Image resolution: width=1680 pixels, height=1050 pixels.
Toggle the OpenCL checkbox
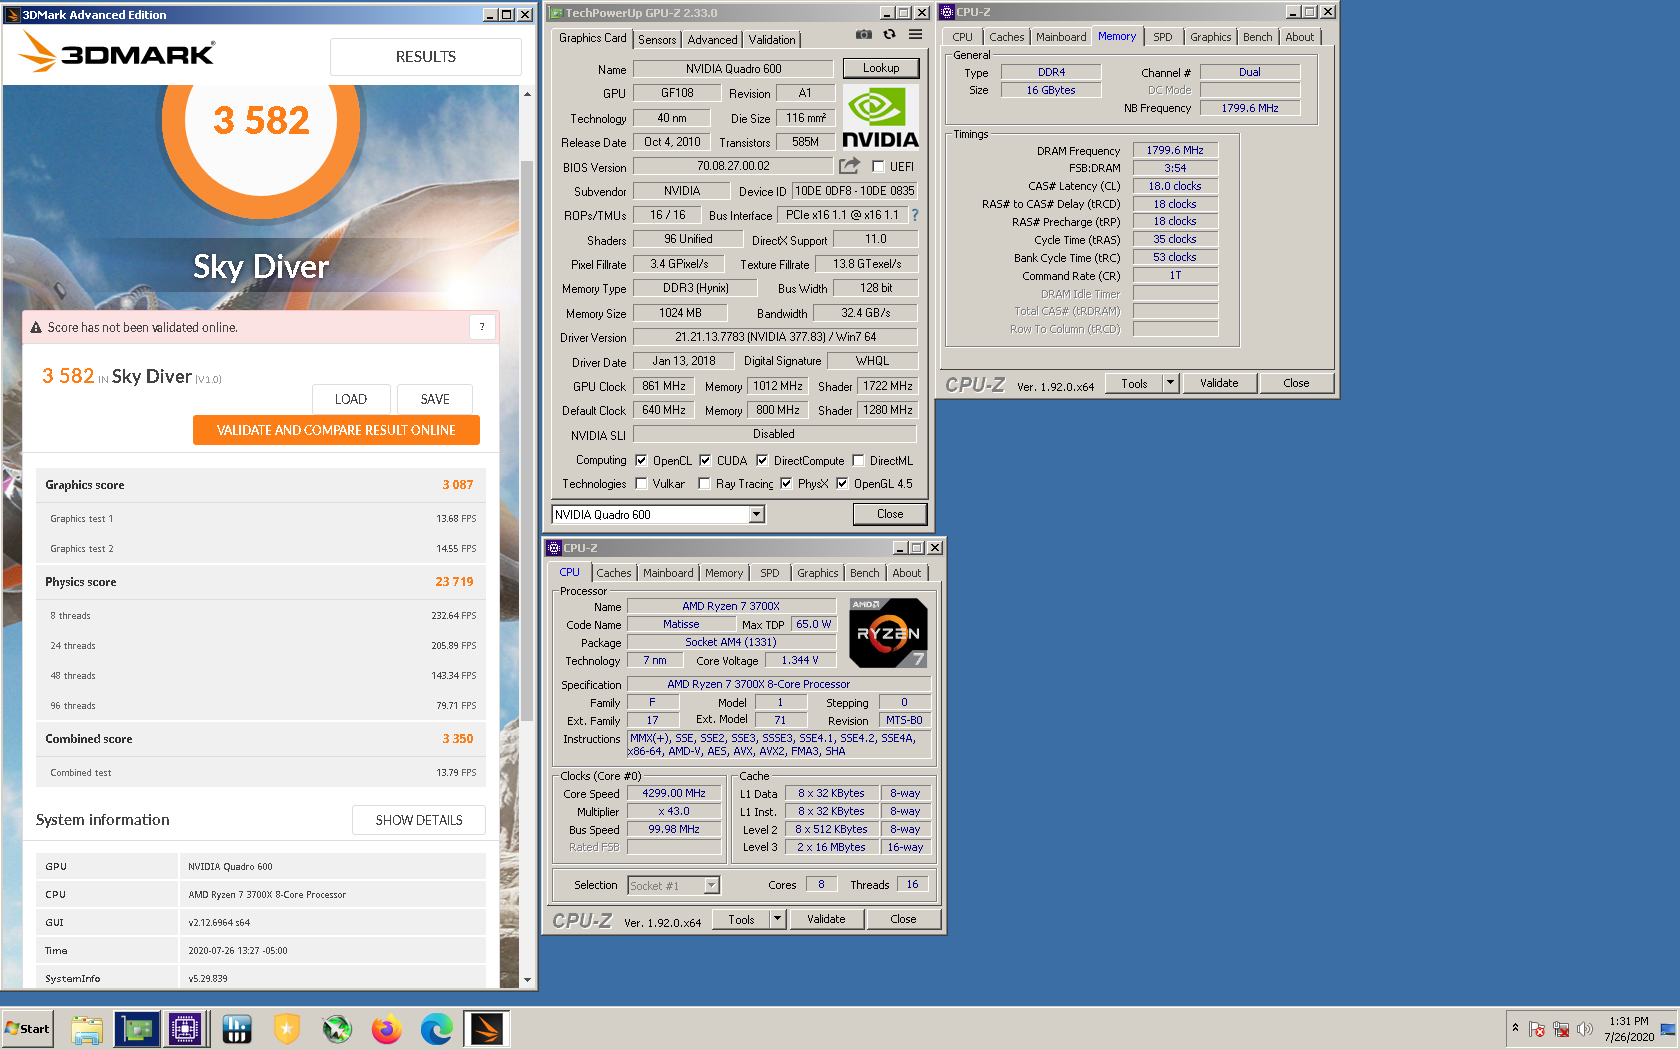641,461
